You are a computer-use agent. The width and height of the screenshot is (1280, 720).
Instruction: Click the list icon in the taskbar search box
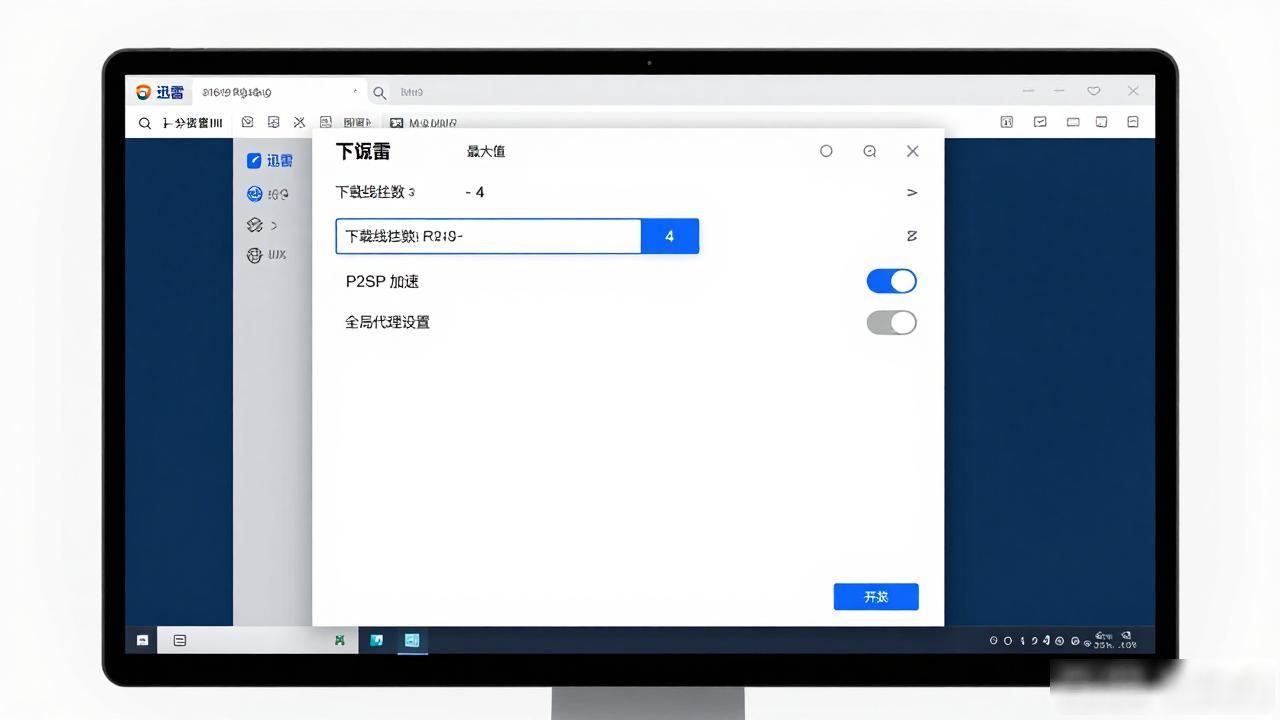(180, 640)
